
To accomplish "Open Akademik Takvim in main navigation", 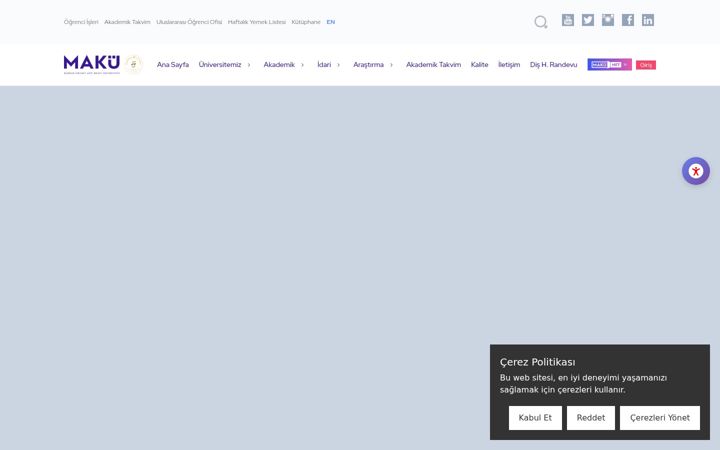I will tap(433, 65).
